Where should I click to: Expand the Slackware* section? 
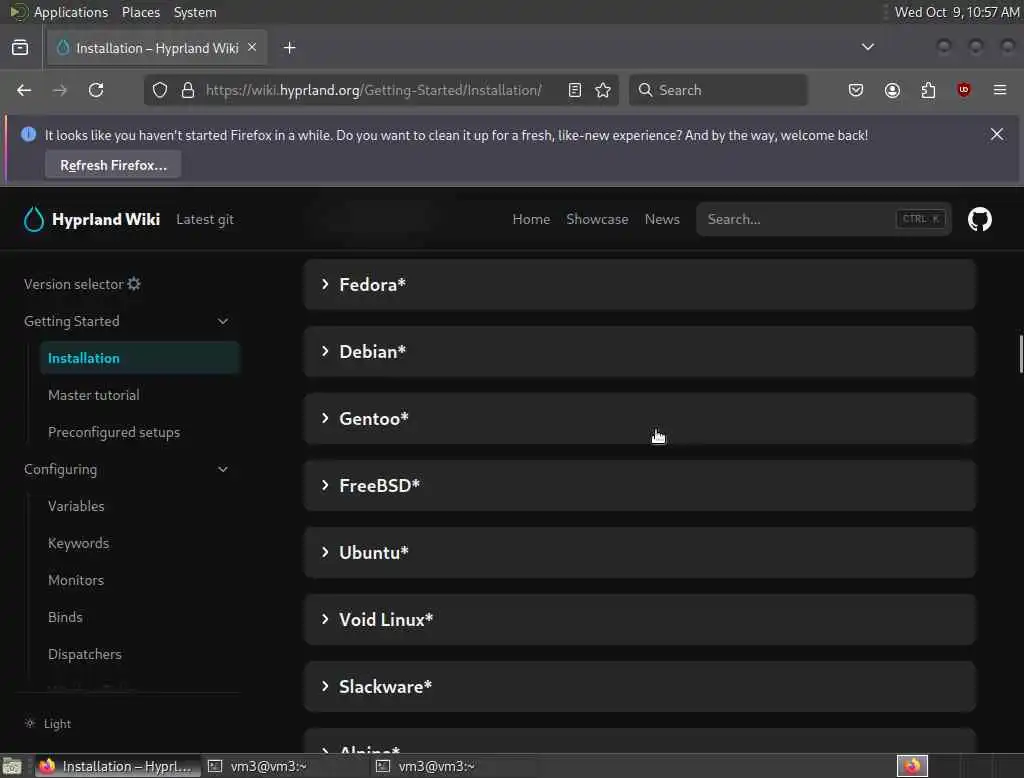coord(639,687)
